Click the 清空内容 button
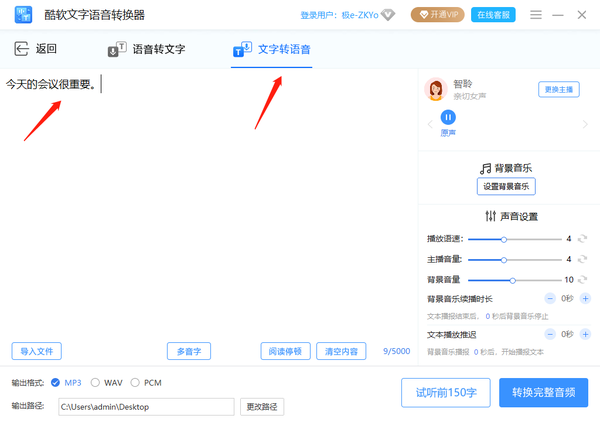 pyautogui.click(x=341, y=351)
